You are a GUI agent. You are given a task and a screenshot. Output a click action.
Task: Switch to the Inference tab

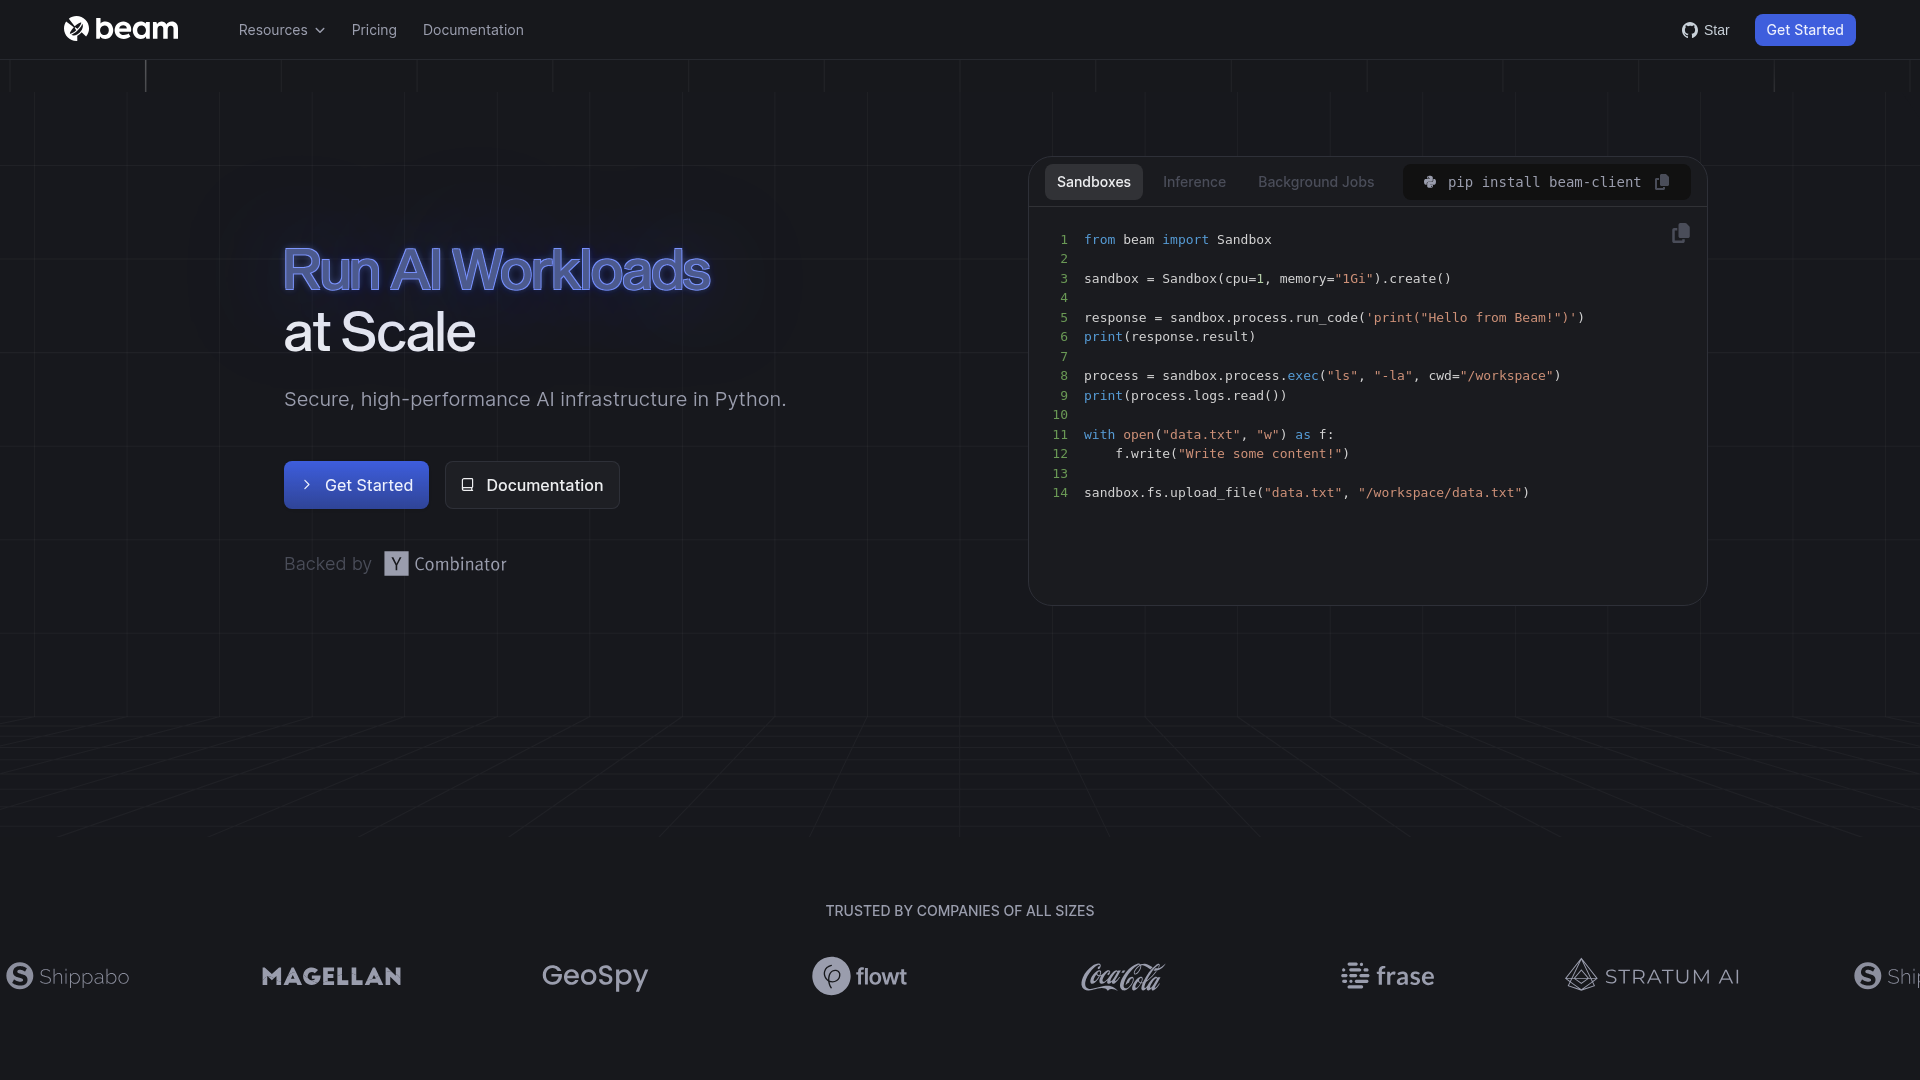1194,182
